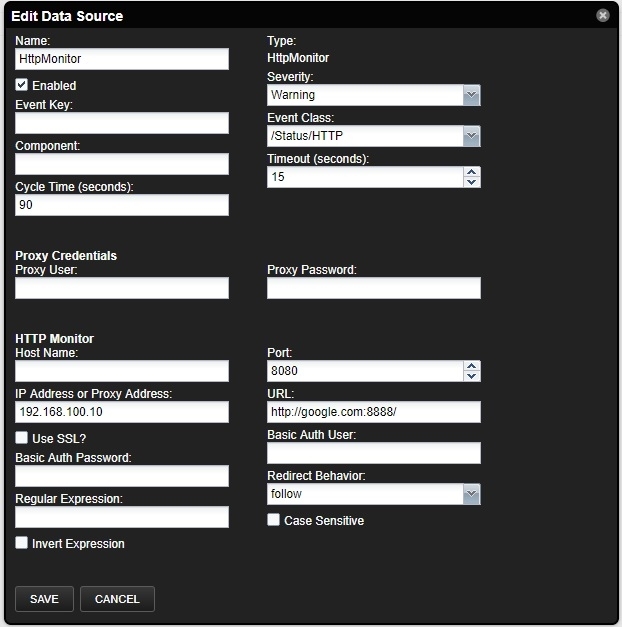The image size is (622, 627).
Task: Focus the Name field containing HttpMonitor
Action: click(x=122, y=59)
